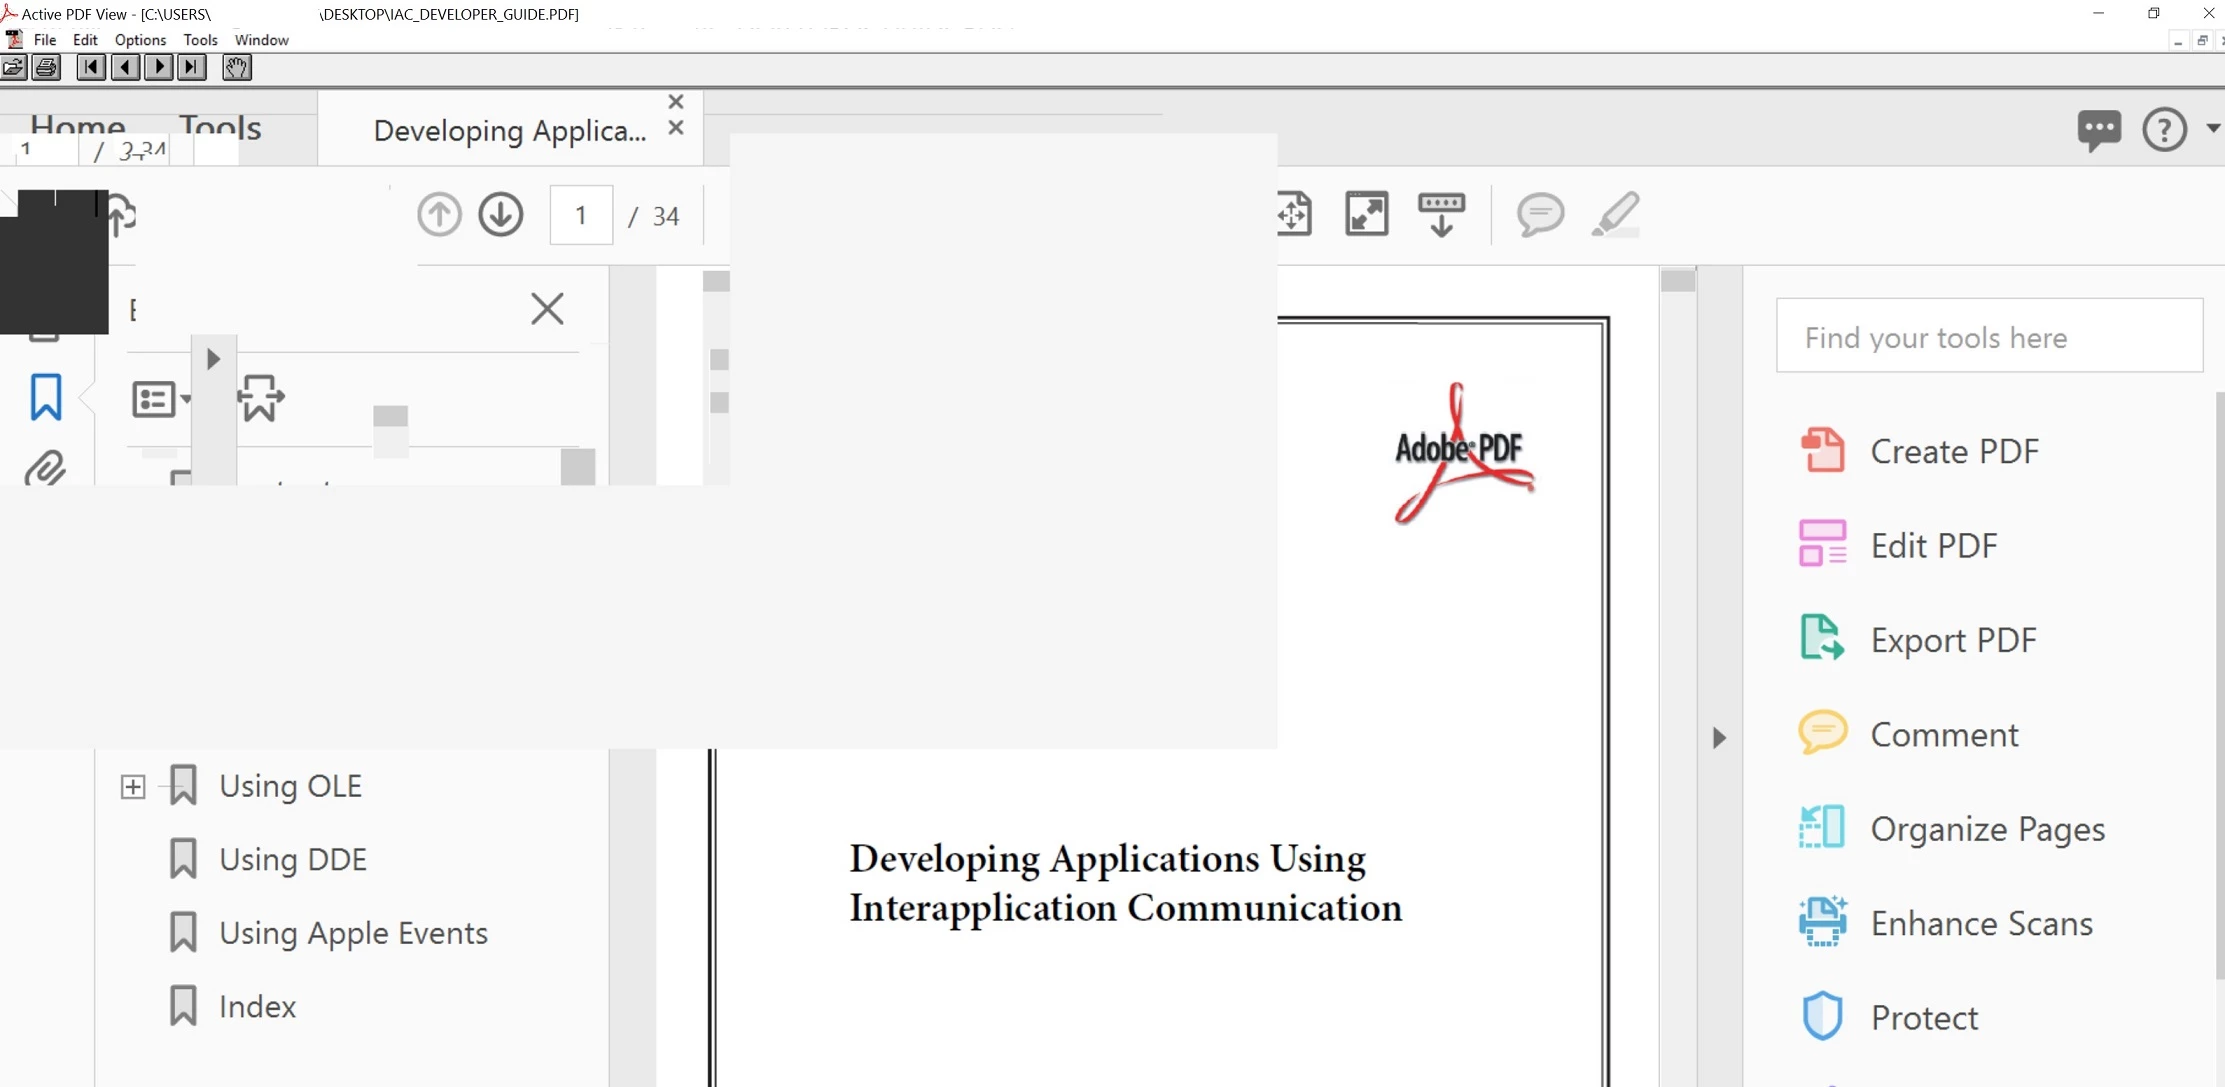Open bookmark options list dropdown
The height and width of the screenshot is (1087, 2225).
pyautogui.click(x=160, y=399)
